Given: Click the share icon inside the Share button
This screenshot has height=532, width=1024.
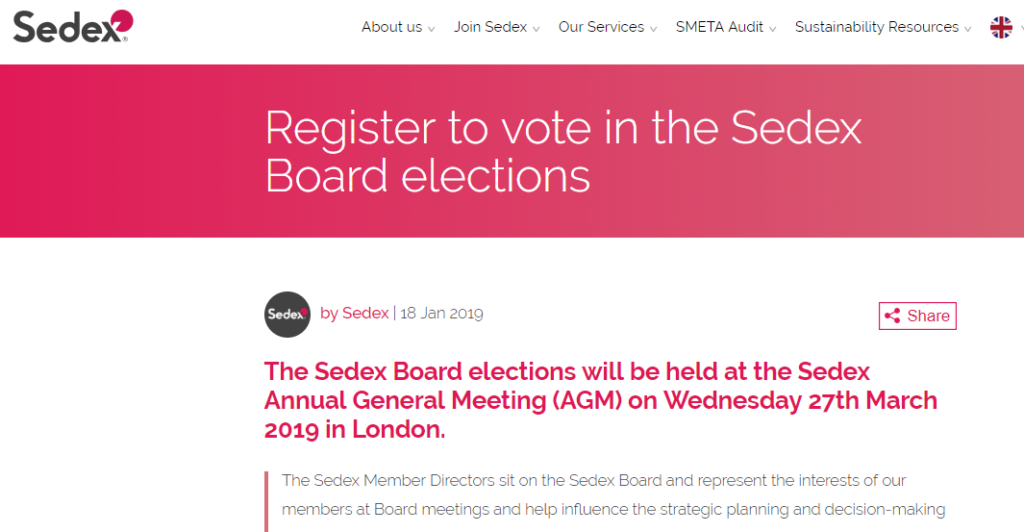Looking at the screenshot, I should pos(892,316).
